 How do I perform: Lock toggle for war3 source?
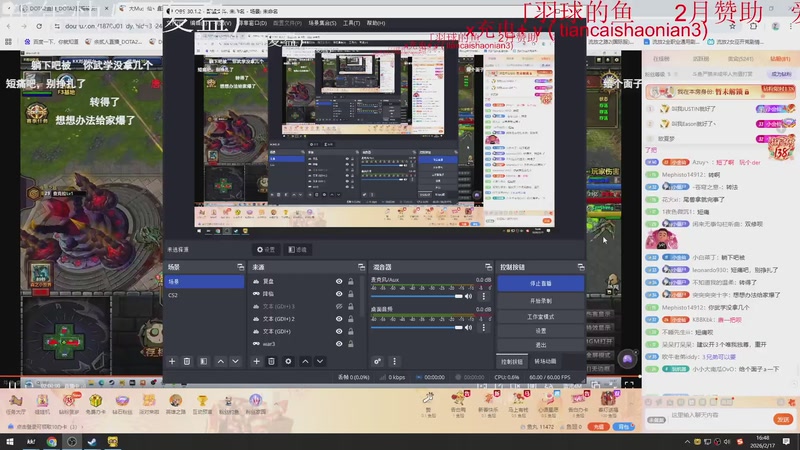[351, 344]
